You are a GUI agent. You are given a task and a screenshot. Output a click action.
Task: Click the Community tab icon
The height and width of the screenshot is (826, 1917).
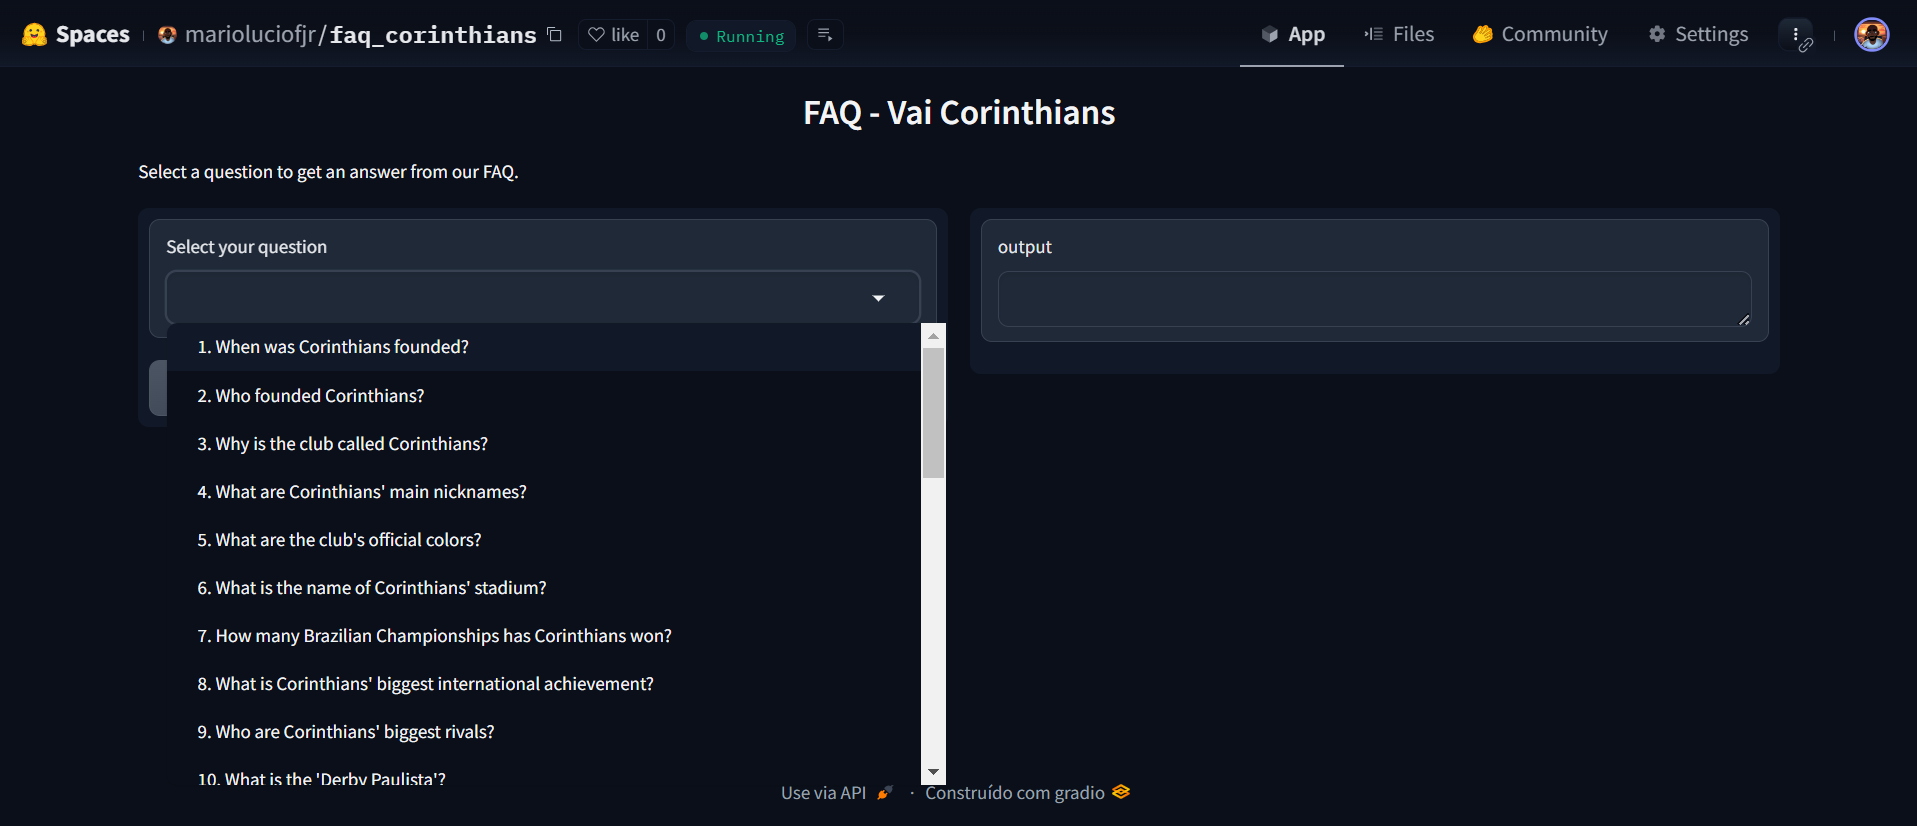pyautogui.click(x=1482, y=35)
